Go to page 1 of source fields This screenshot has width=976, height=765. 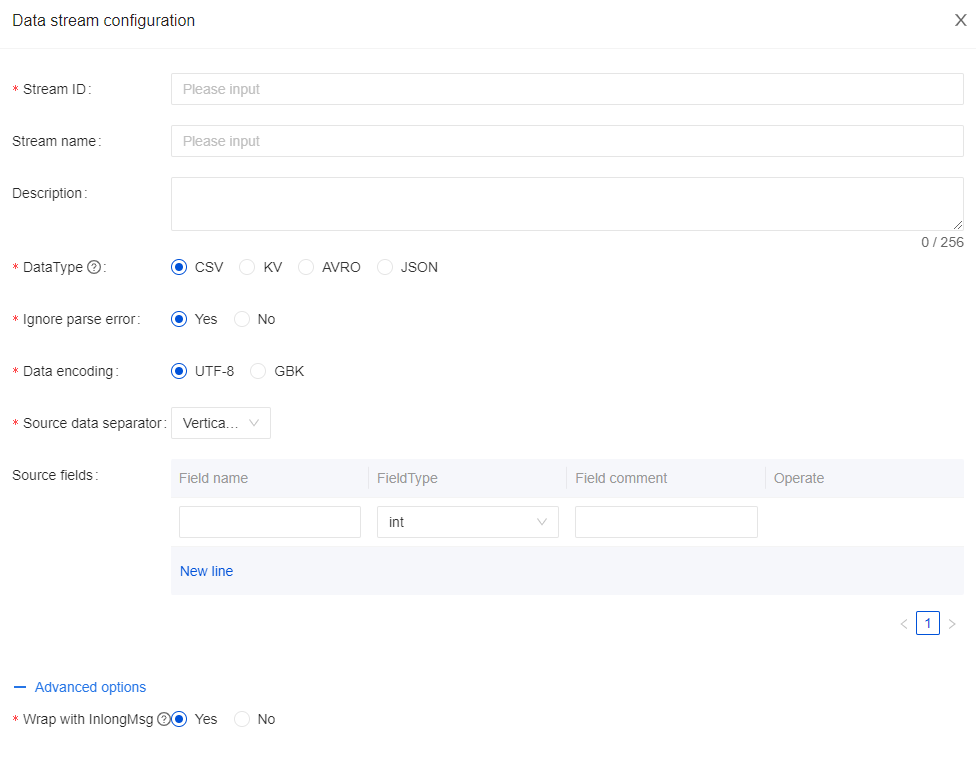[928, 624]
